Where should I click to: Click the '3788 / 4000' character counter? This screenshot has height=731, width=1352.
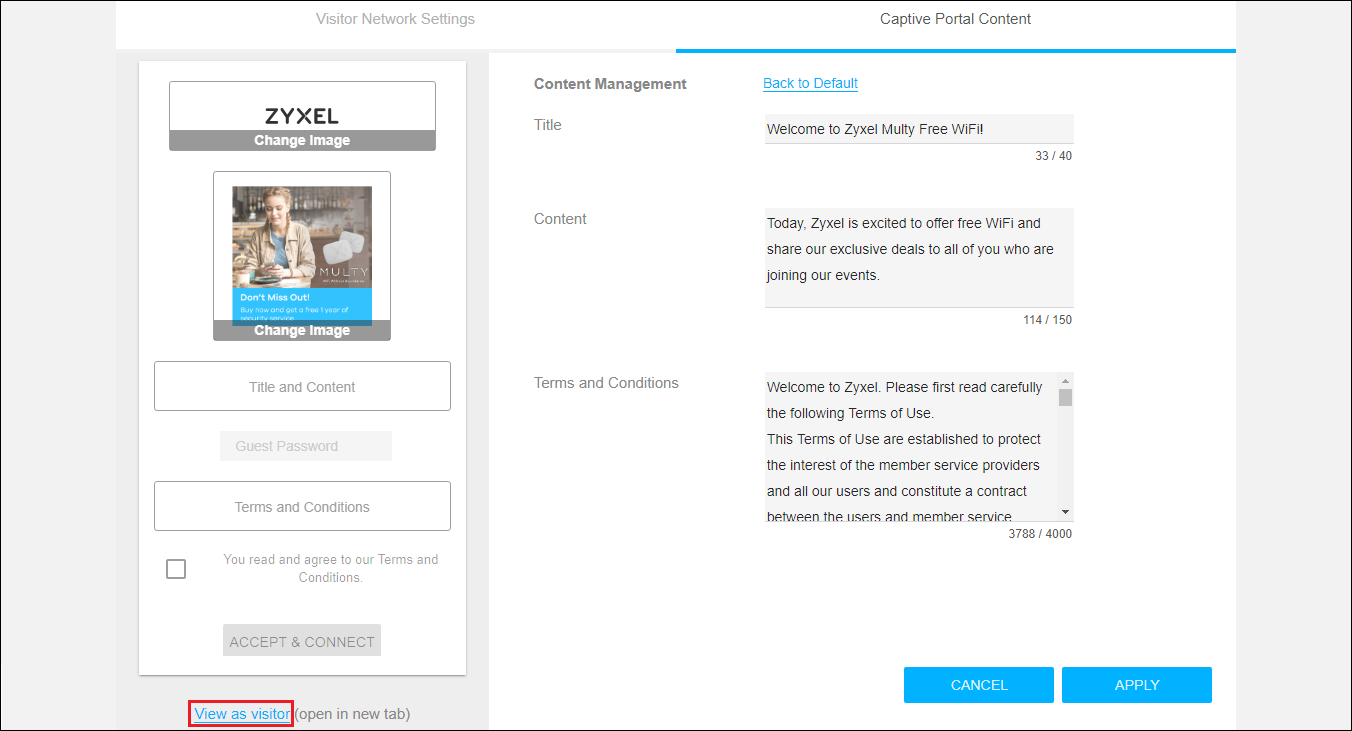[x=1040, y=534]
